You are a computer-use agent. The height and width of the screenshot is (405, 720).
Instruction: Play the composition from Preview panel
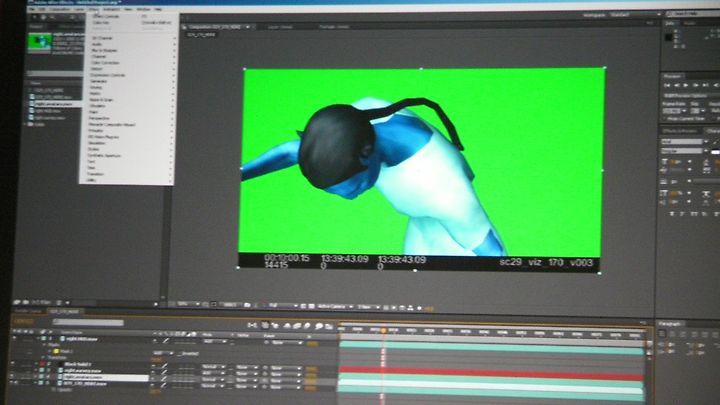click(x=686, y=85)
